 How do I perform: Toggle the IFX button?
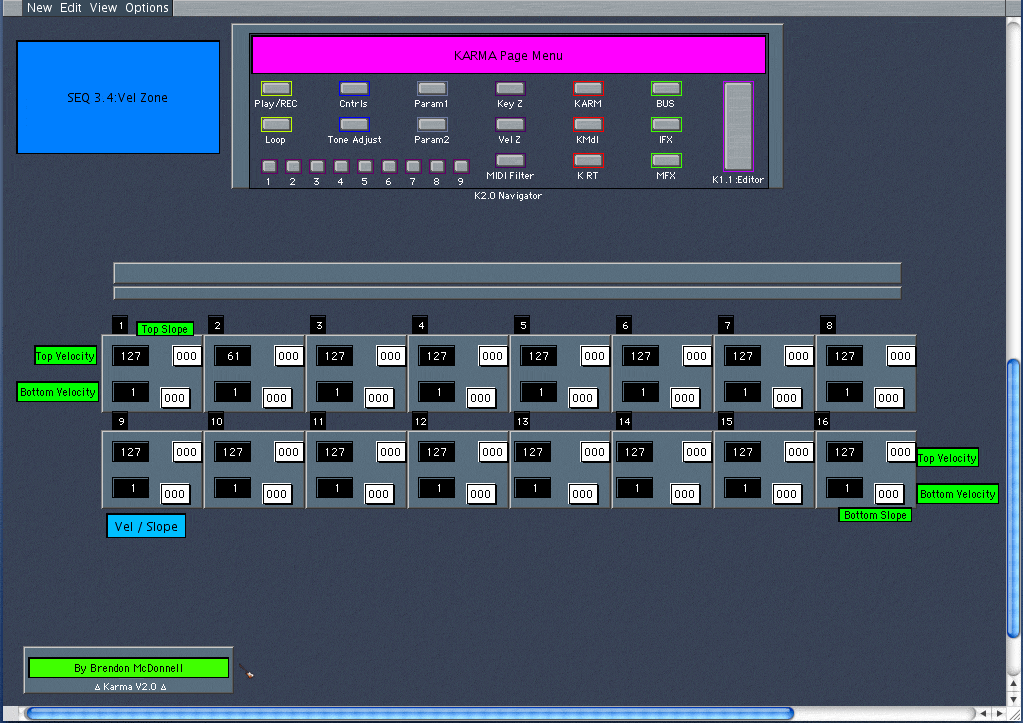point(665,125)
